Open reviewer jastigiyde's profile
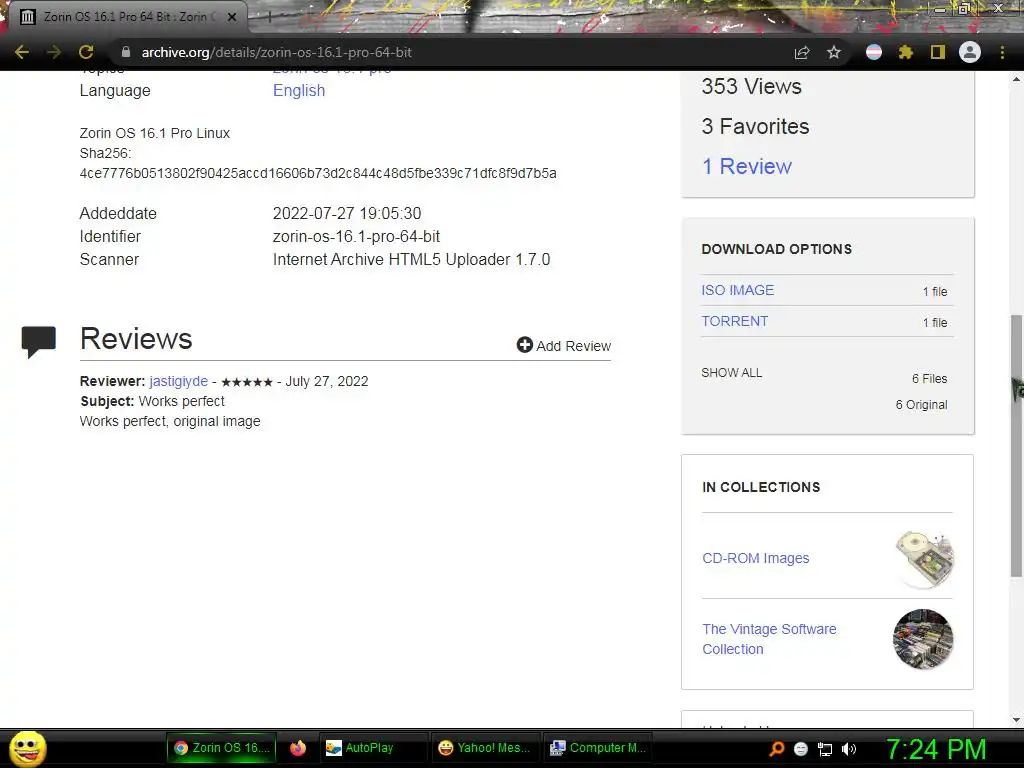1024x768 pixels. (x=178, y=381)
